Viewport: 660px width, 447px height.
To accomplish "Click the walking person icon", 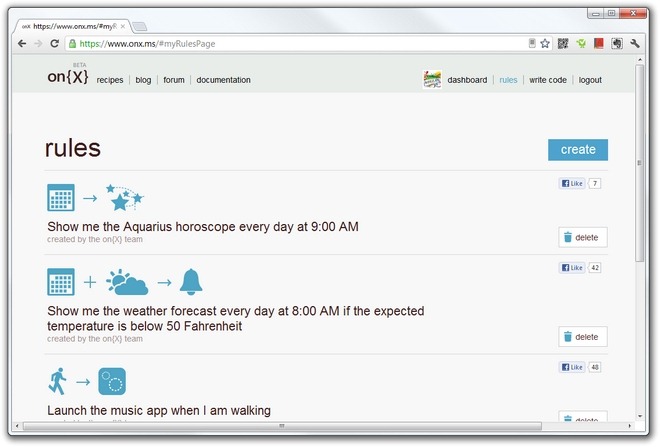I will [x=58, y=381].
